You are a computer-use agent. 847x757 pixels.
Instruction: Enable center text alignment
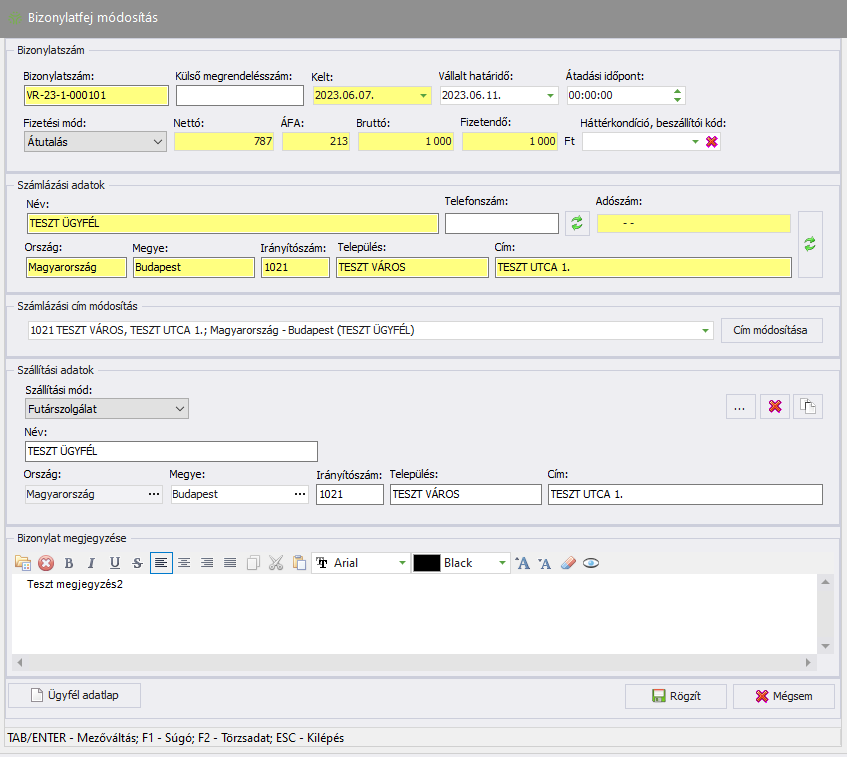pos(184,563)
